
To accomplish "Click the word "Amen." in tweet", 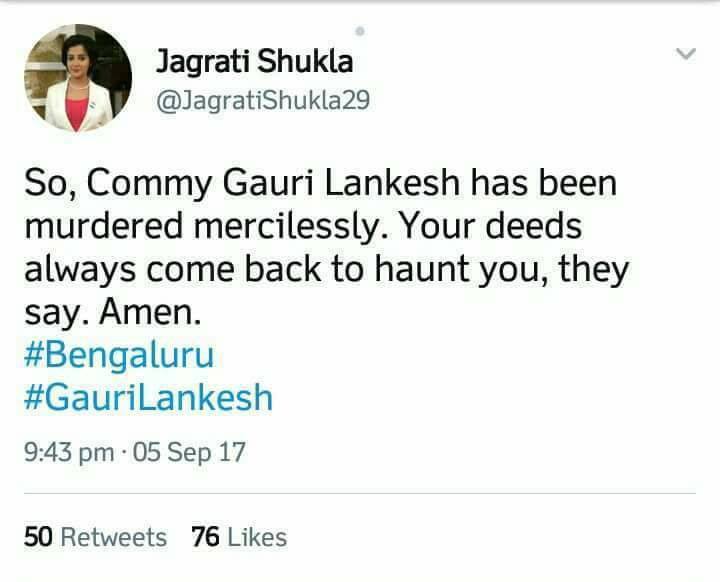I will point(150,312).
